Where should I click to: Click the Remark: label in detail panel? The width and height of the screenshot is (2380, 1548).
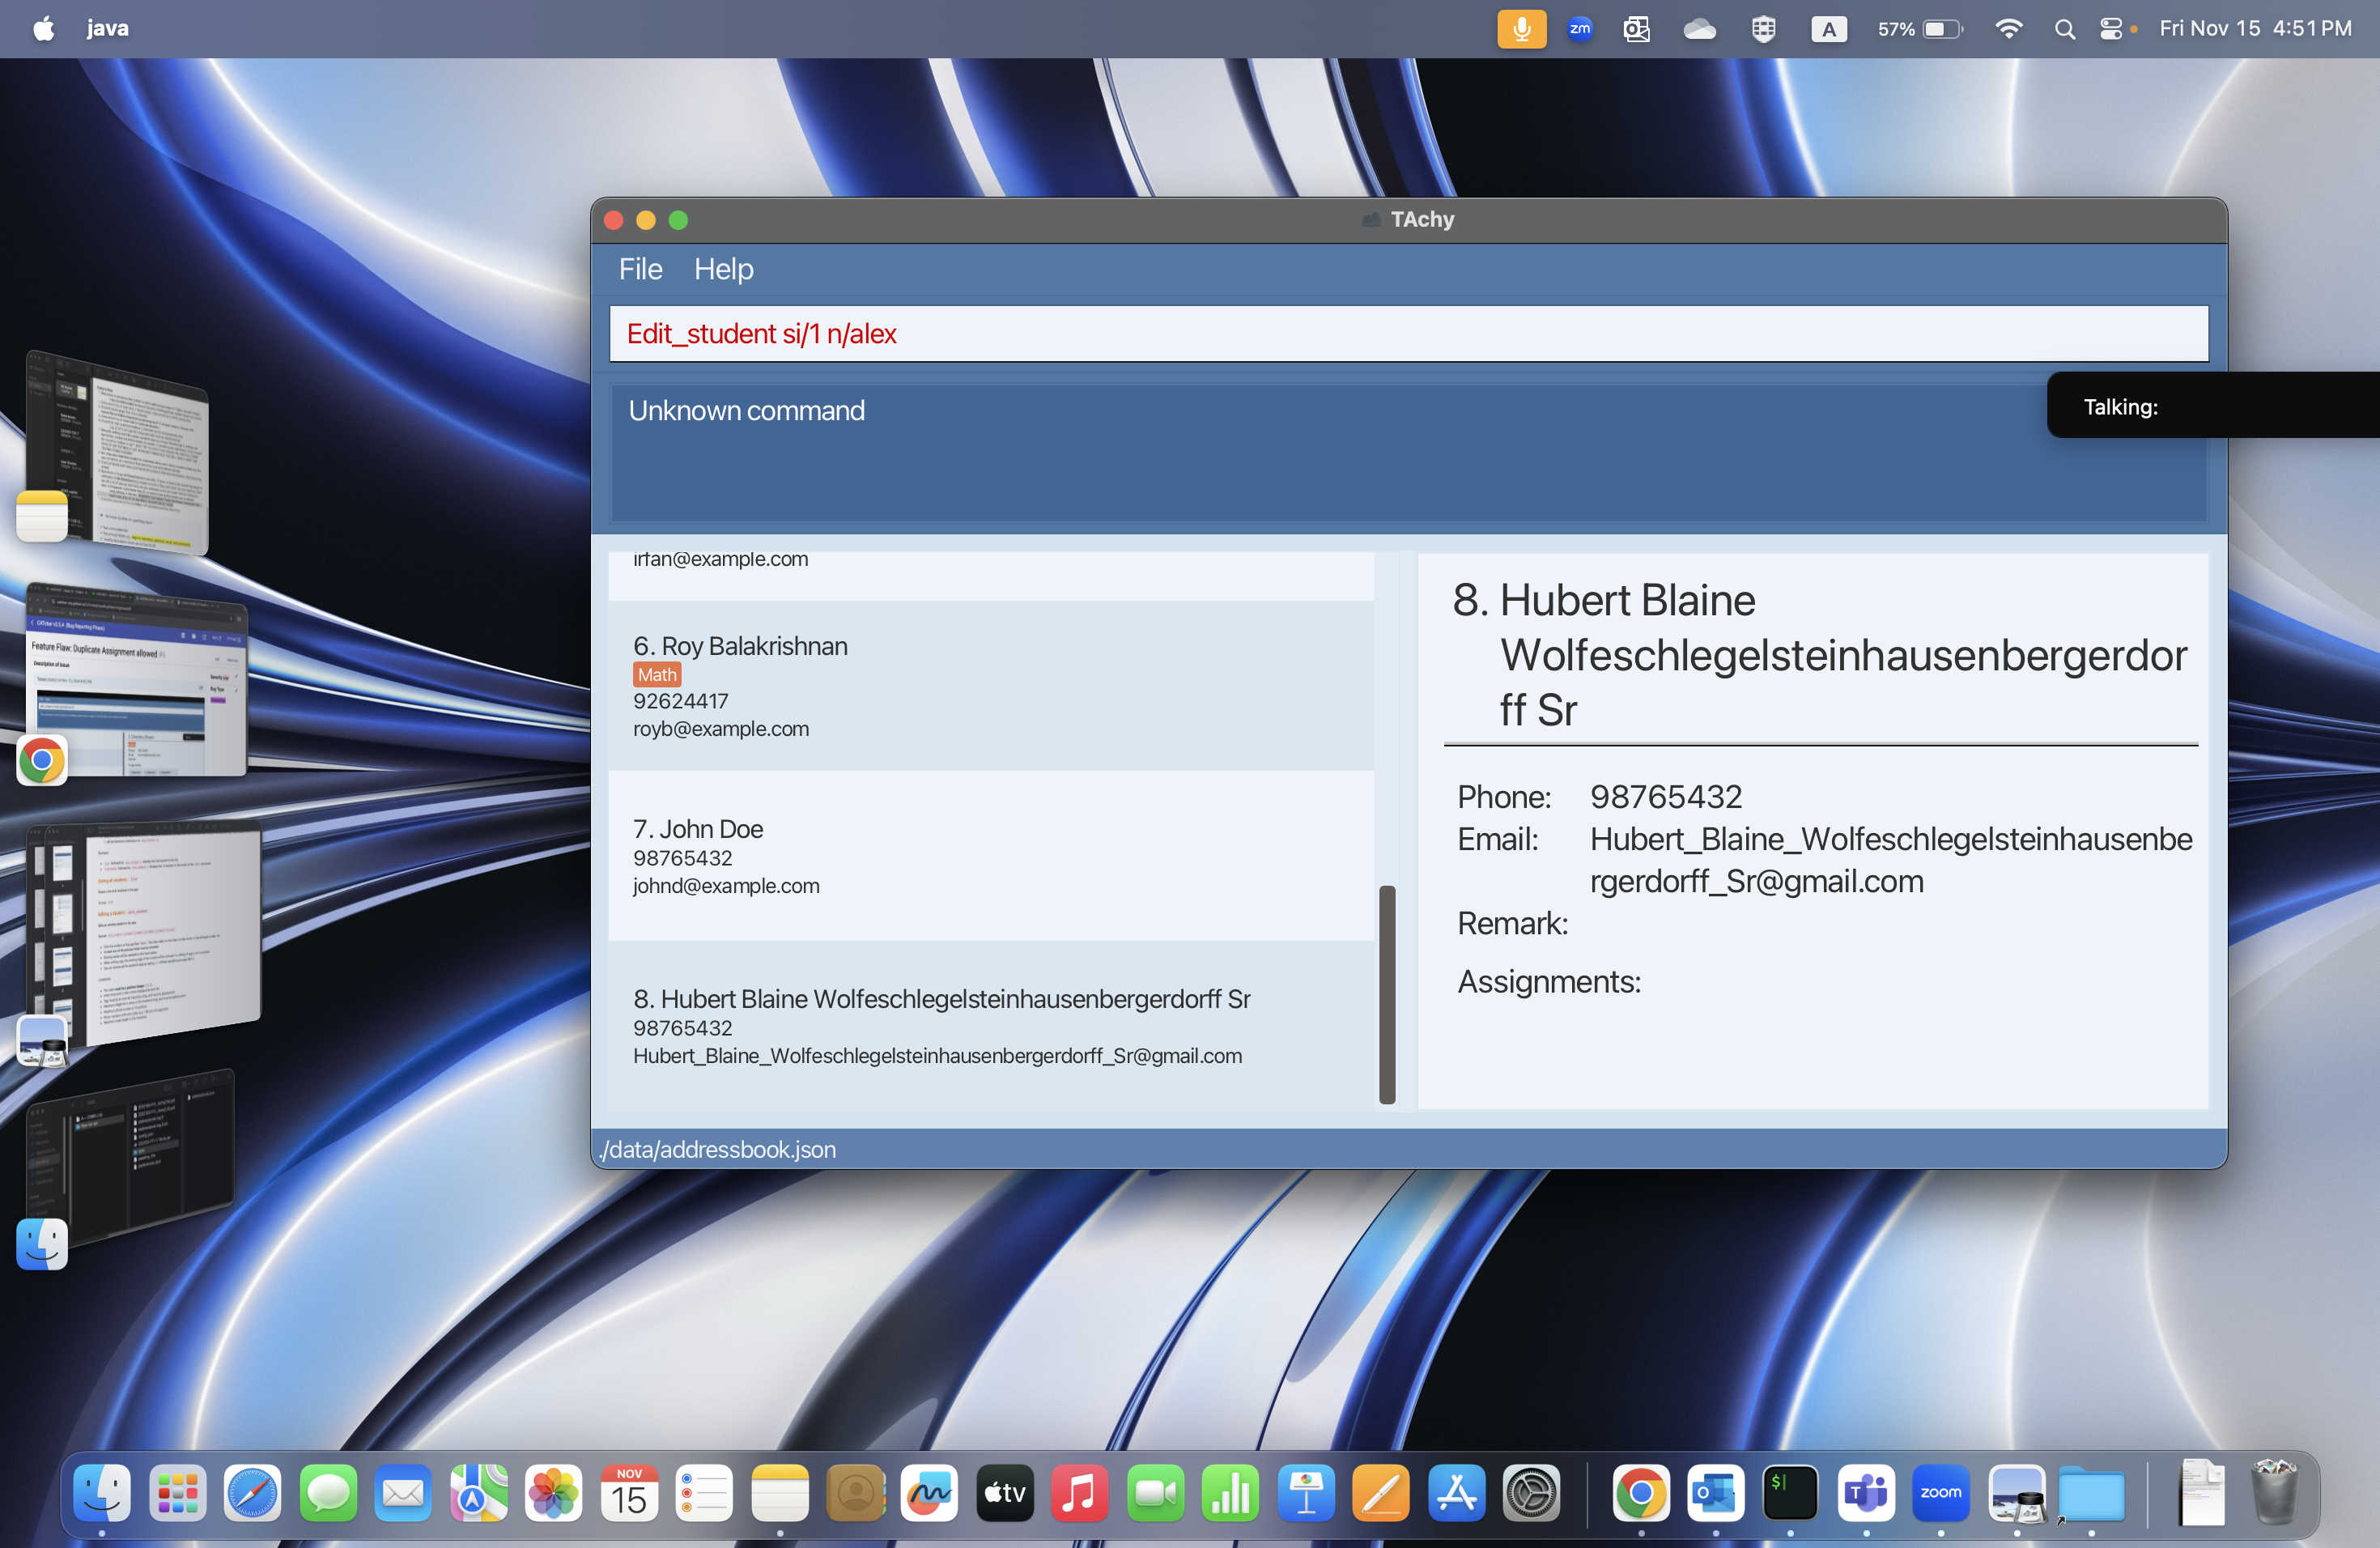click(1512, 923)
